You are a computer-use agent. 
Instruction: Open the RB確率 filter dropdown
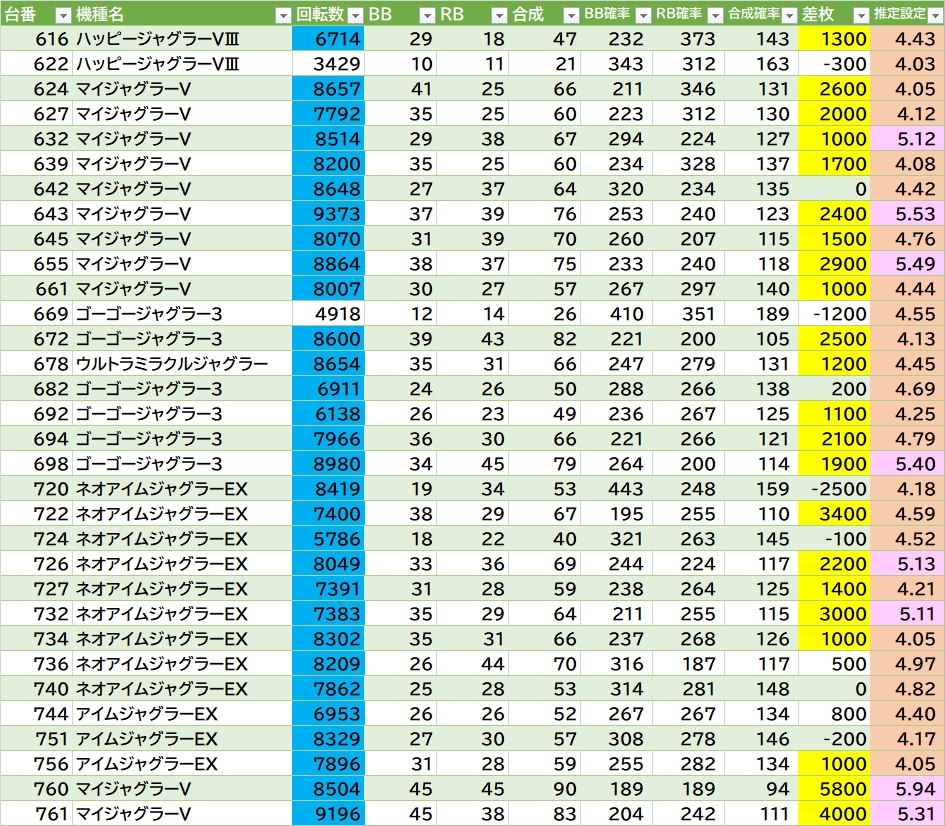[714, 15]
